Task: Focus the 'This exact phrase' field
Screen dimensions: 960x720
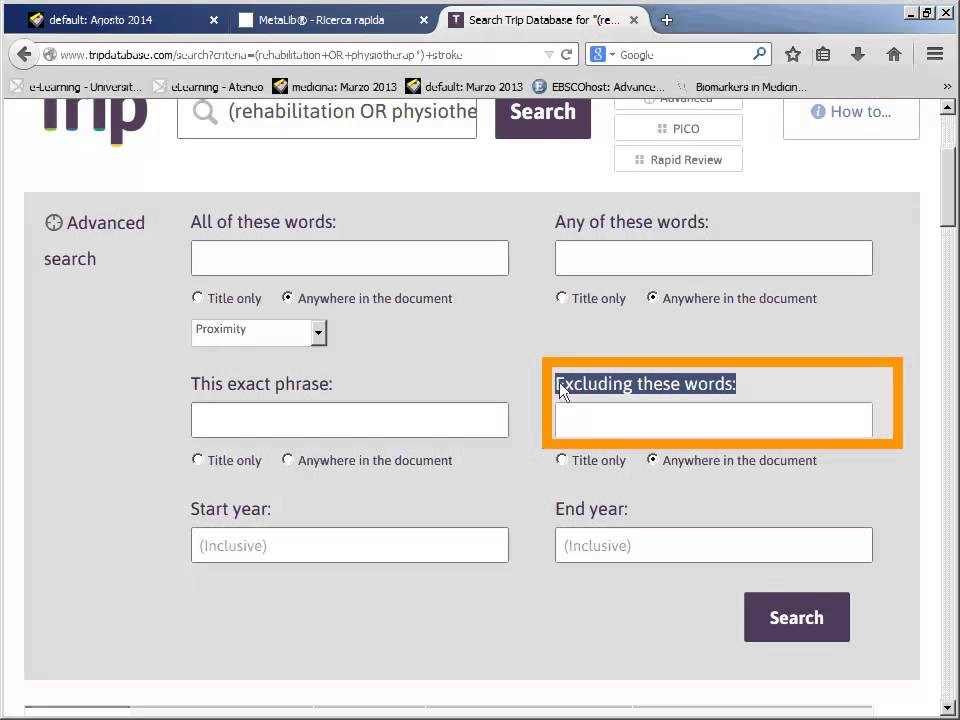Action: [350, 420]
